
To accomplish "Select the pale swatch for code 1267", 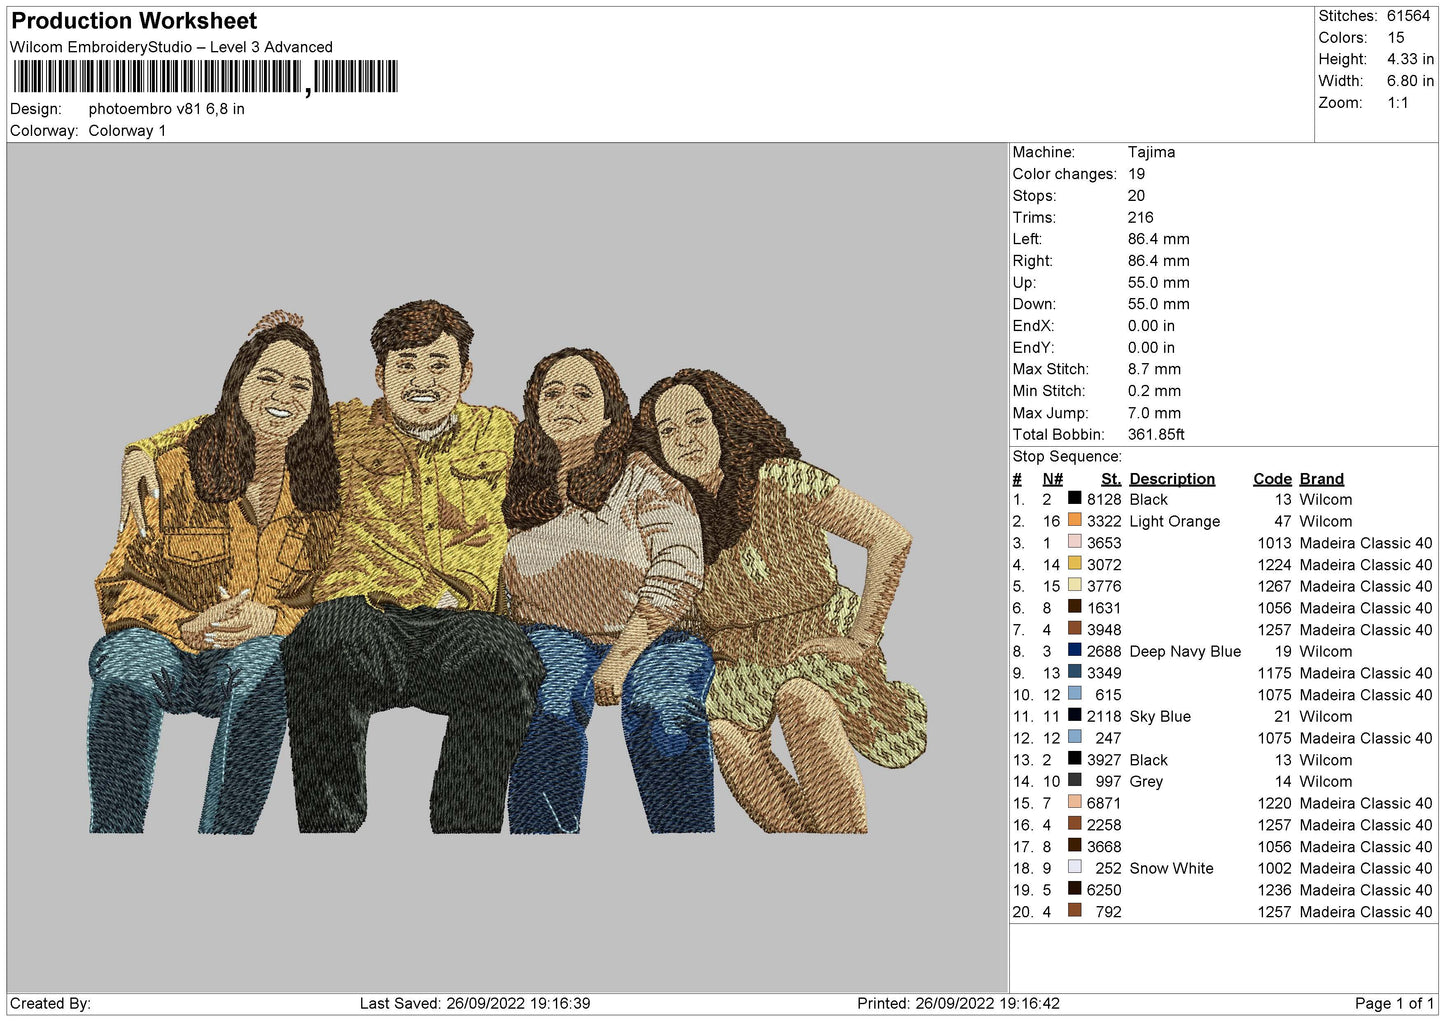I will coord(1074,585).
